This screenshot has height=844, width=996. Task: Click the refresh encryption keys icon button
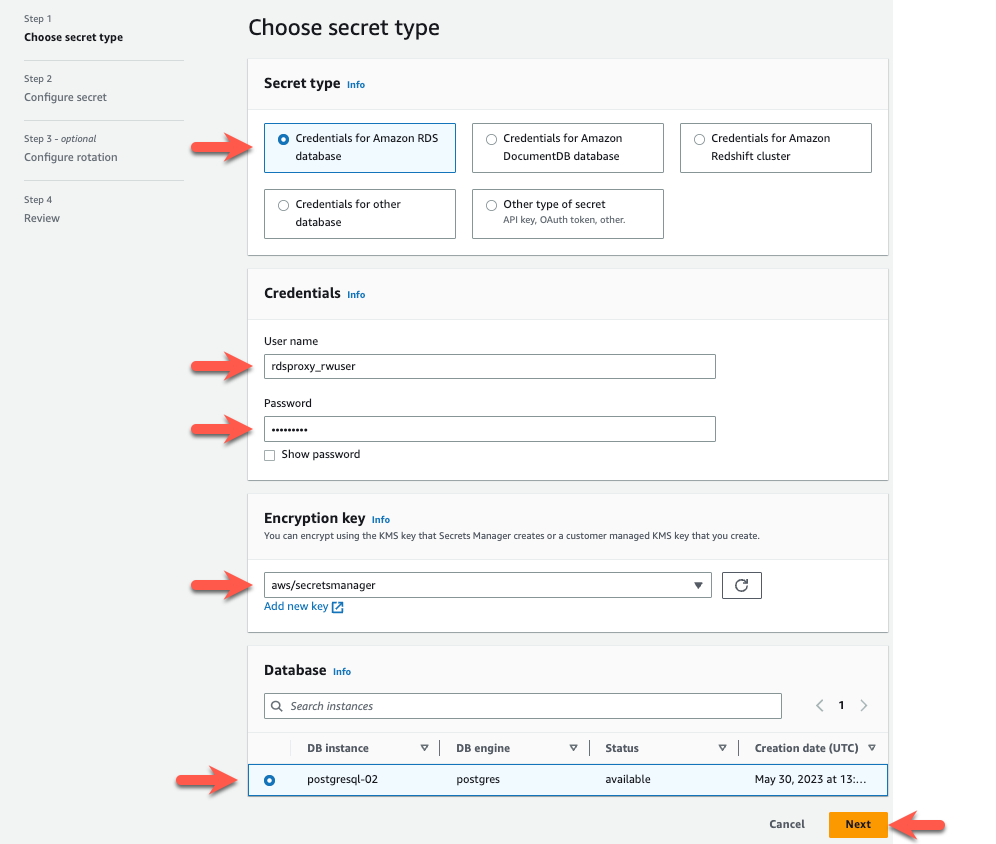(741, 585)
